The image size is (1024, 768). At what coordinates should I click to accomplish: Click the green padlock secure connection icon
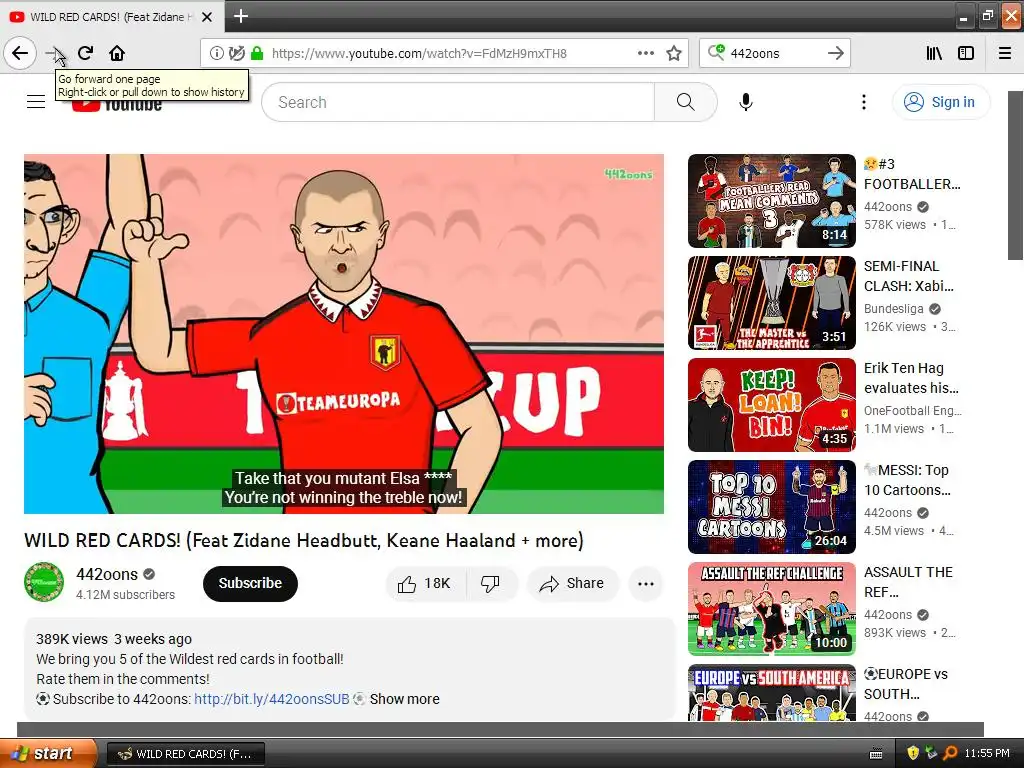257,53
